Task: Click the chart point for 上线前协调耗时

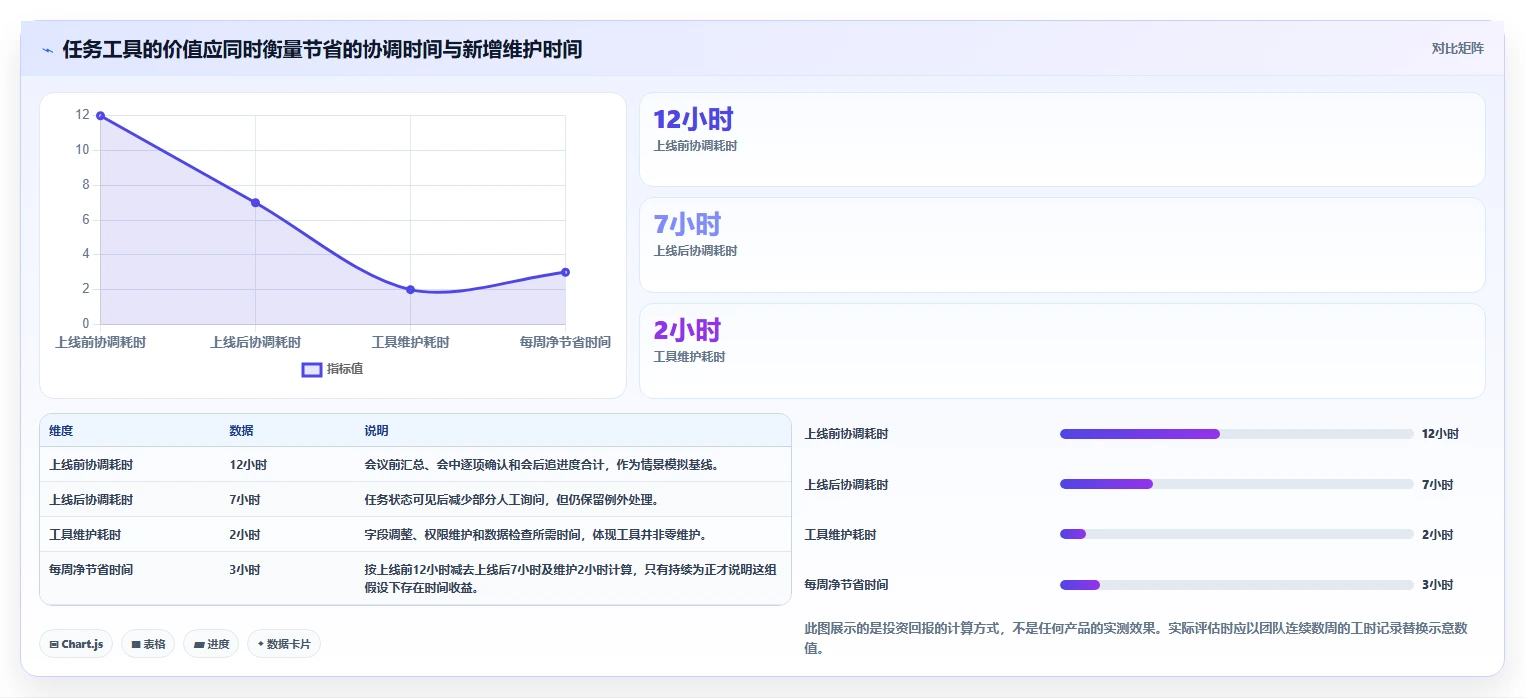Action: click(100, 116)
